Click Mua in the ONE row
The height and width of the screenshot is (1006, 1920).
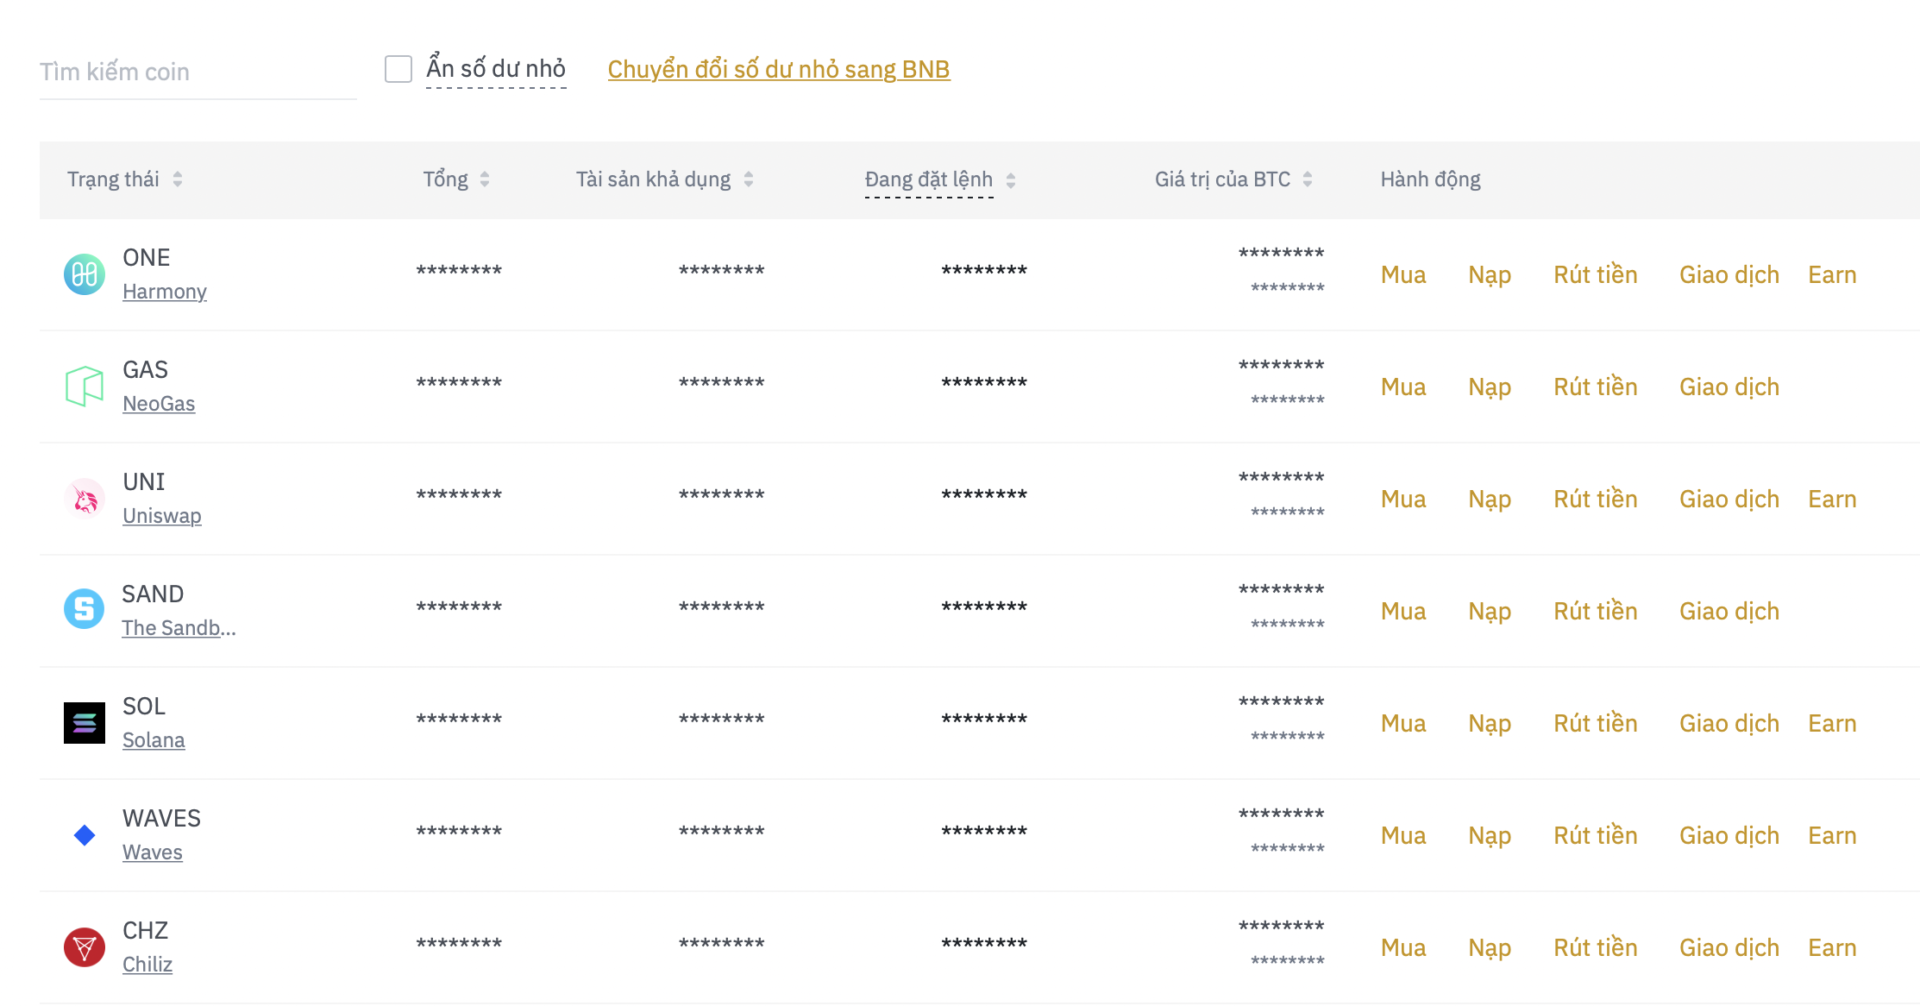tap(1403, 275)
